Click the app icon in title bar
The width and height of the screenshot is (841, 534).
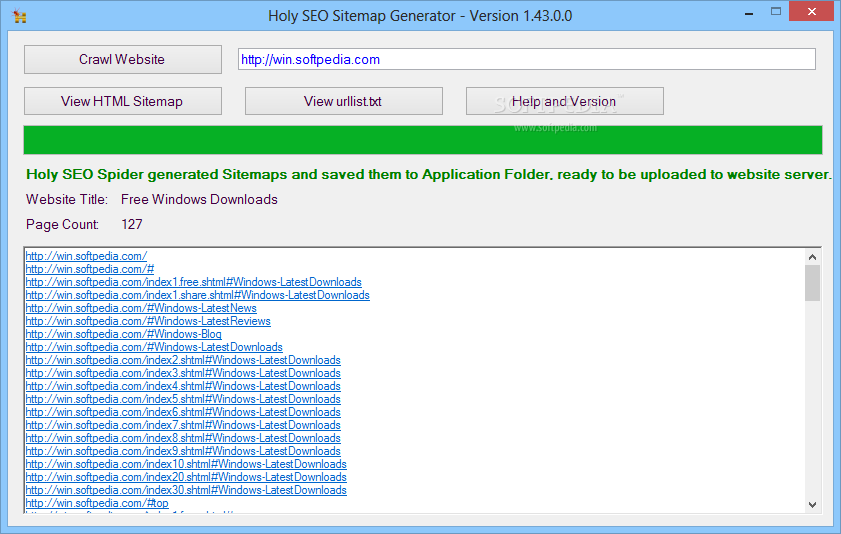(x=19, y=16)
